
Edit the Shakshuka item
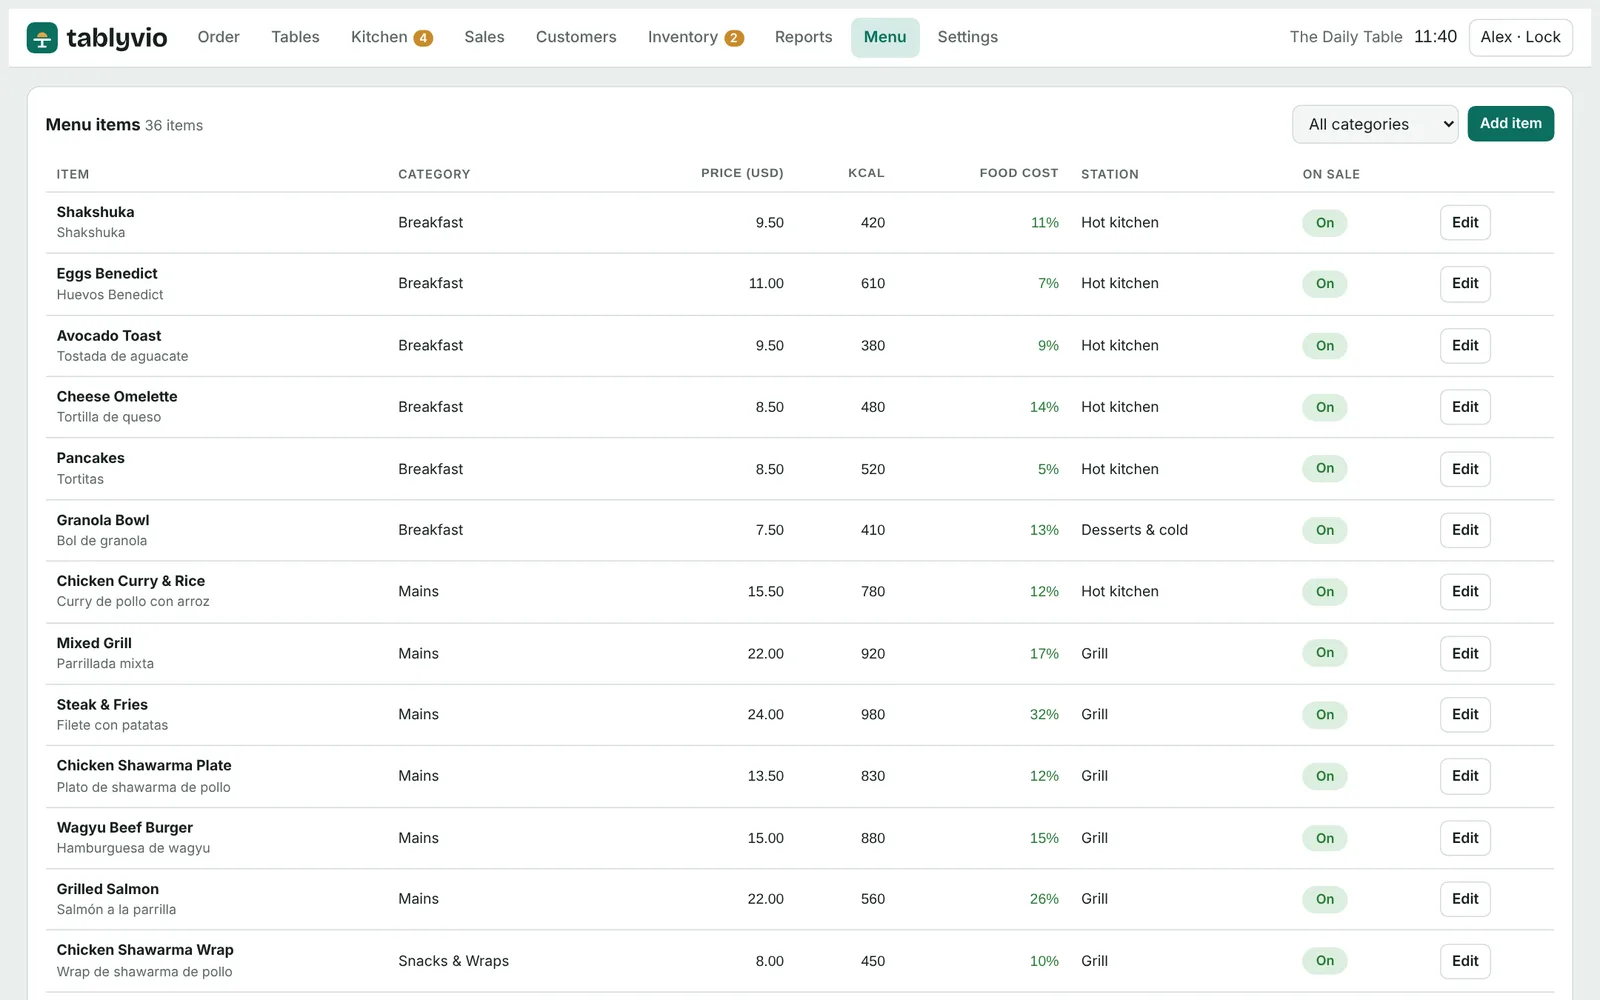click(x=1465, y=223)
